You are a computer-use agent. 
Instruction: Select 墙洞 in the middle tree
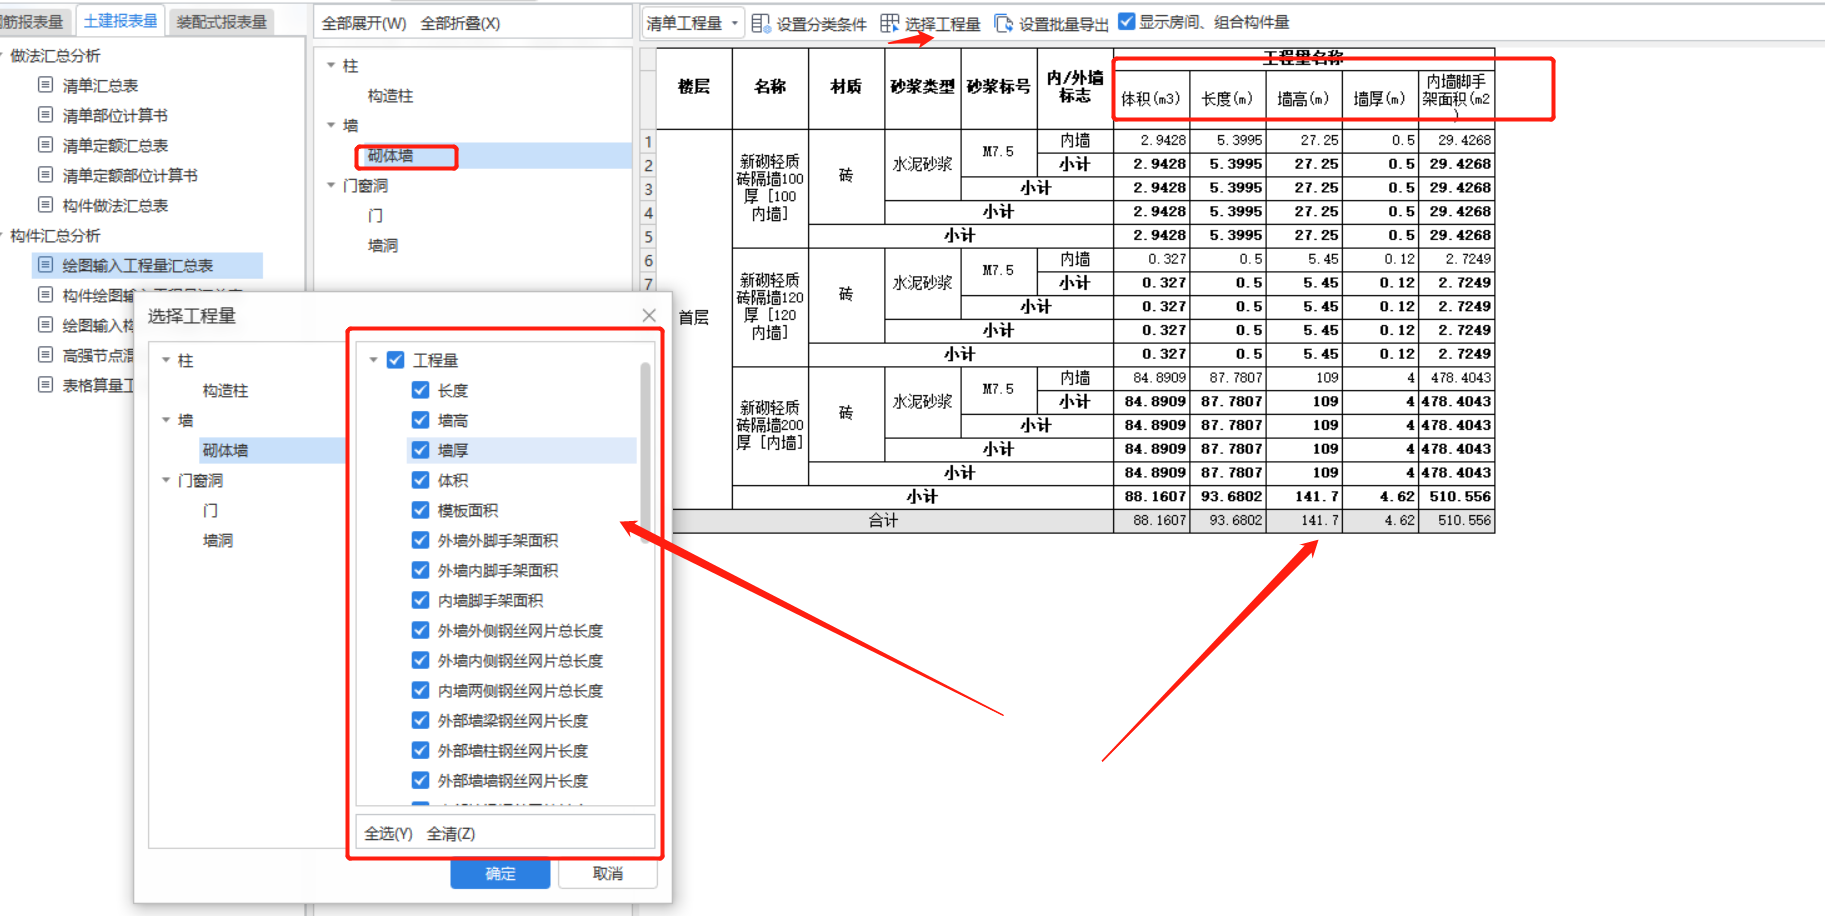coord(383,245)
